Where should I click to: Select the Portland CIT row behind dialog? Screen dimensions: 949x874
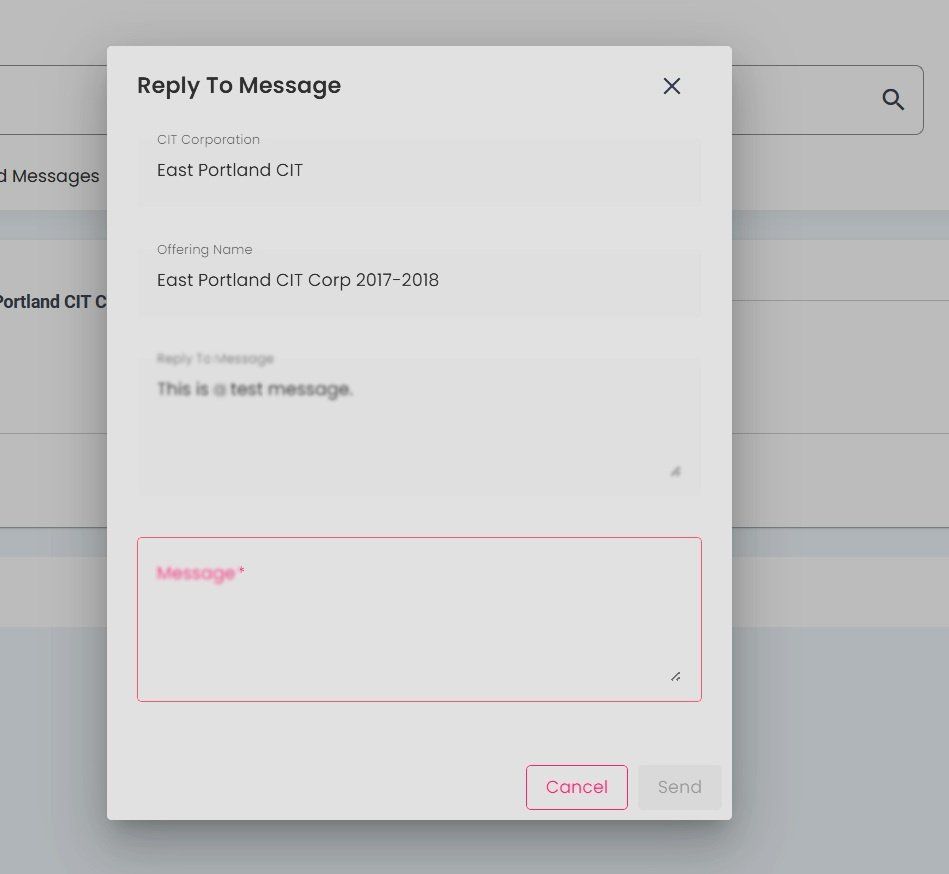coord(52,302)
